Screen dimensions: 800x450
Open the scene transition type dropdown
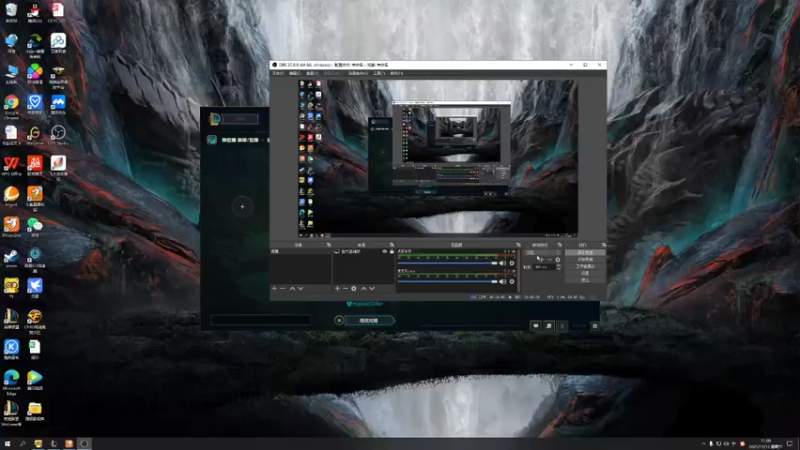pyautogui.click(x=543, y=253)
